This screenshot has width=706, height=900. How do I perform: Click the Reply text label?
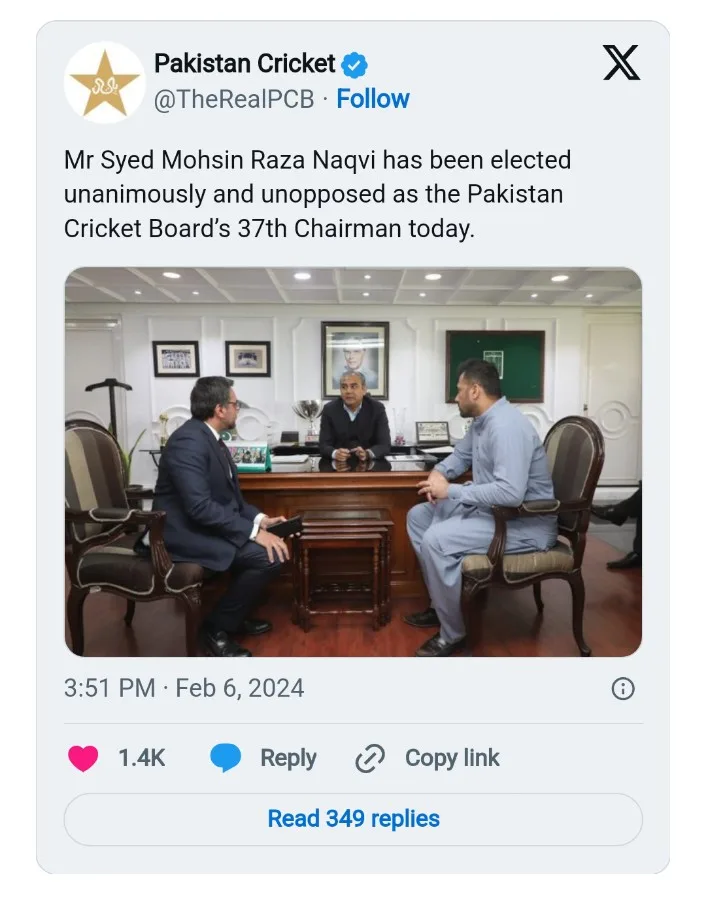(288, 758)
